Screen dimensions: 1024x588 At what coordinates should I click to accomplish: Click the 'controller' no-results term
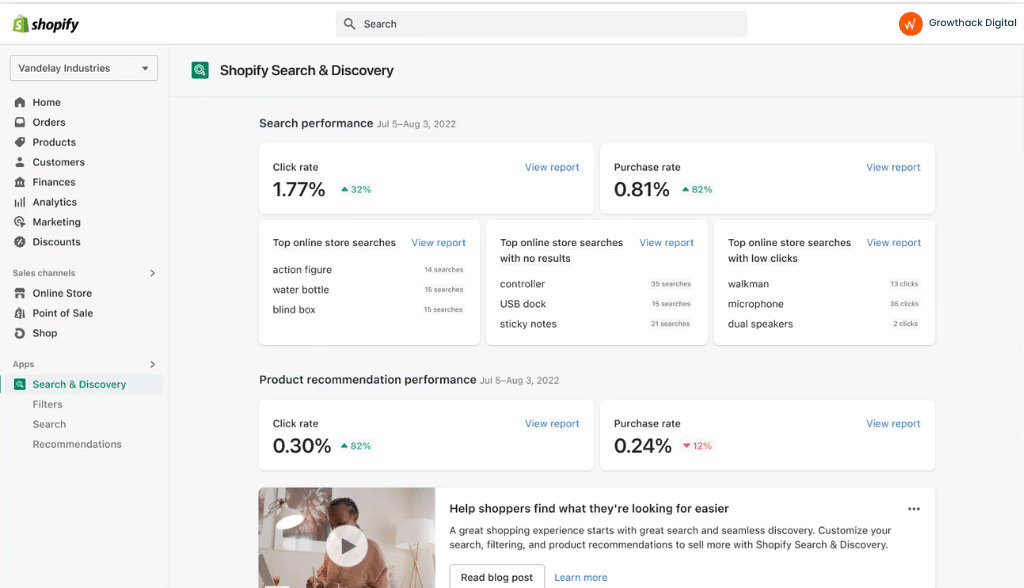point(522,284)
